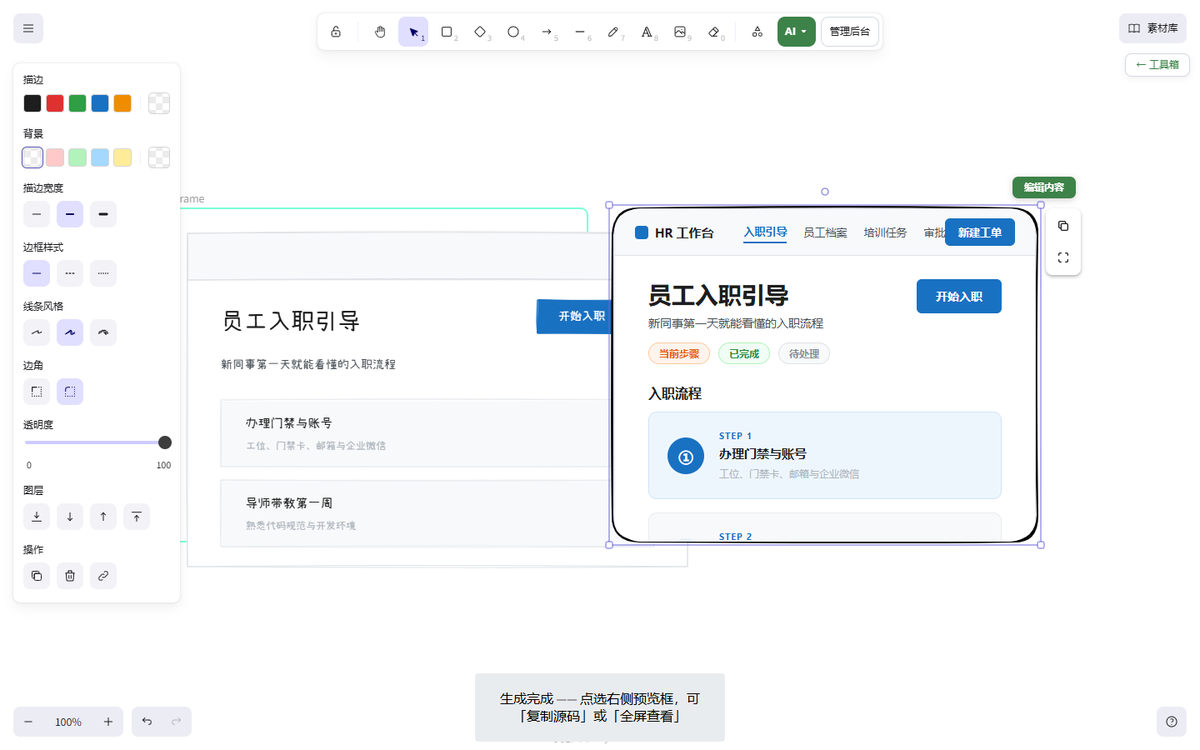Image resolution: width=1200 pixels, height=750 pixels.
Task: Select the Line tool
Action: tap(580, 32)
